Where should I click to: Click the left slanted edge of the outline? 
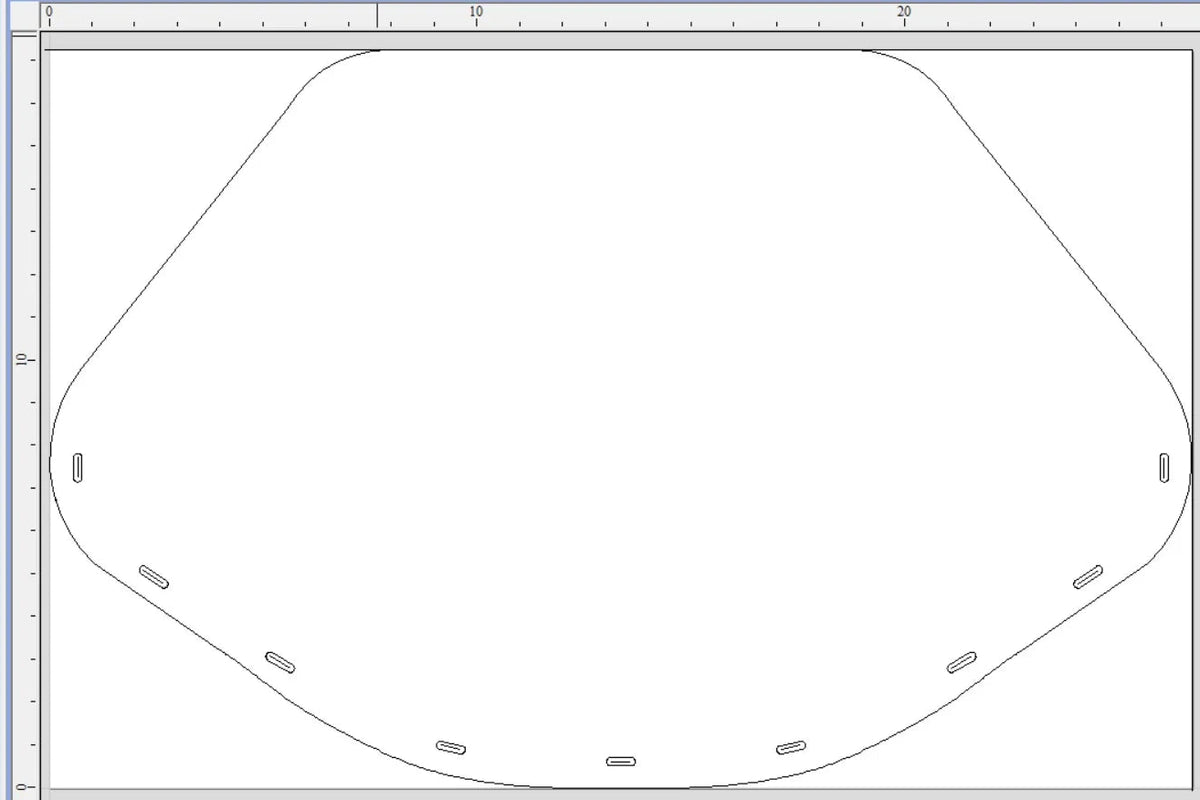pyautogui.click(x=190, y=230)
